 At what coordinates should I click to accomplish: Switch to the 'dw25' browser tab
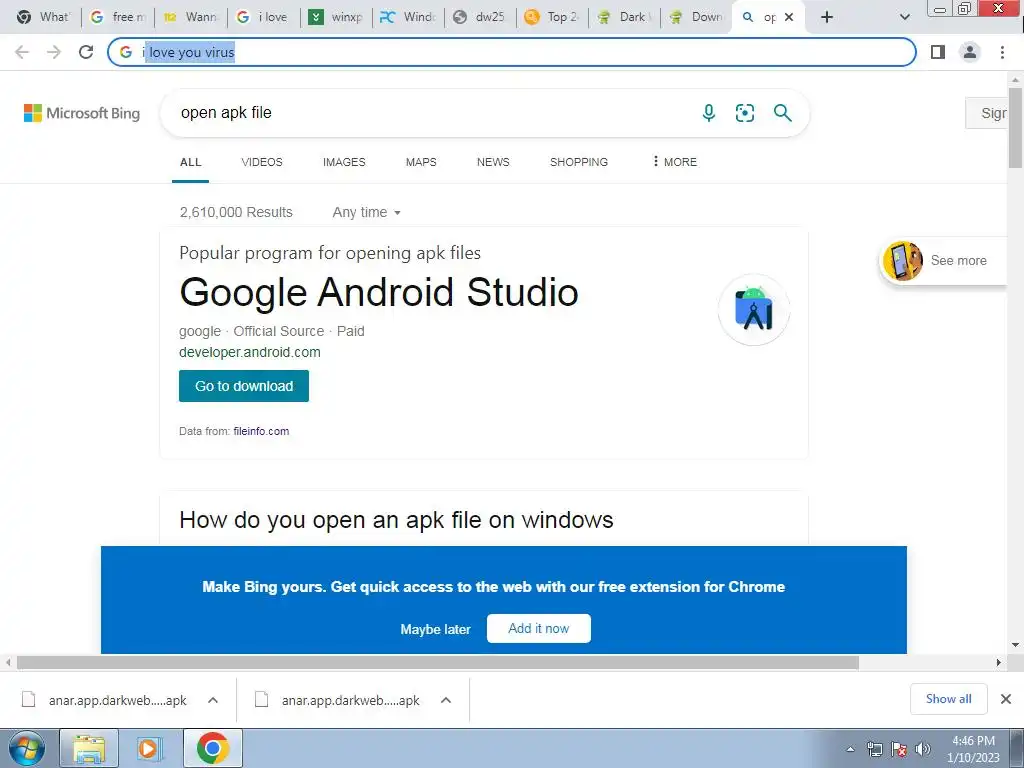point(480,17)
